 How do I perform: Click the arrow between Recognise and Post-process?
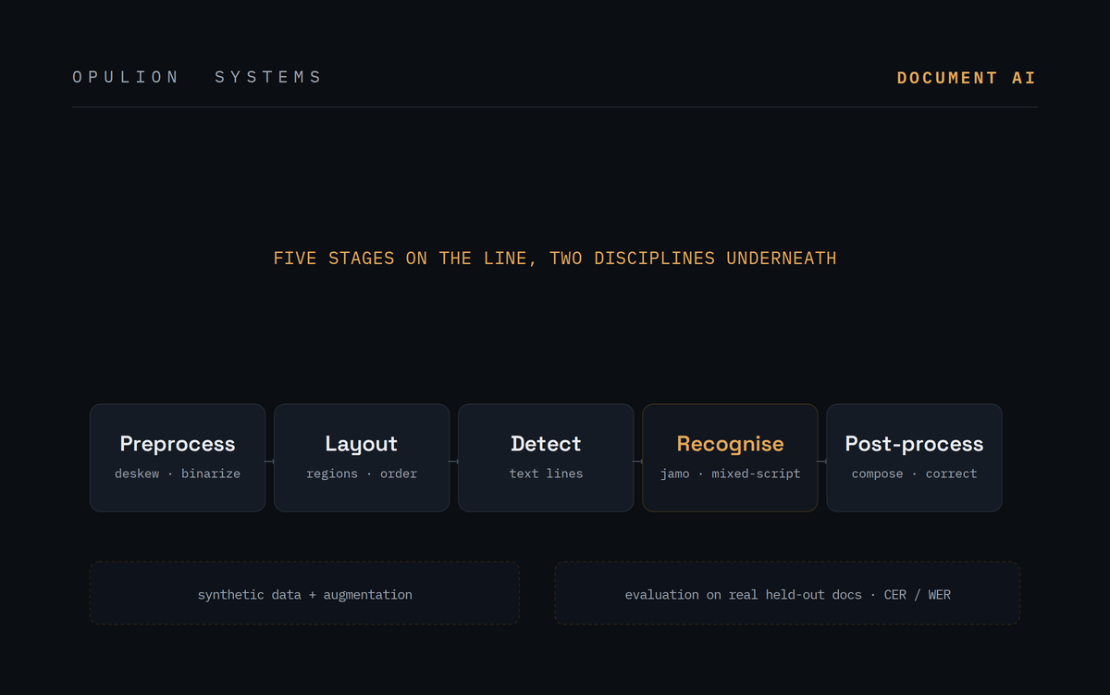tap(822, 461)
